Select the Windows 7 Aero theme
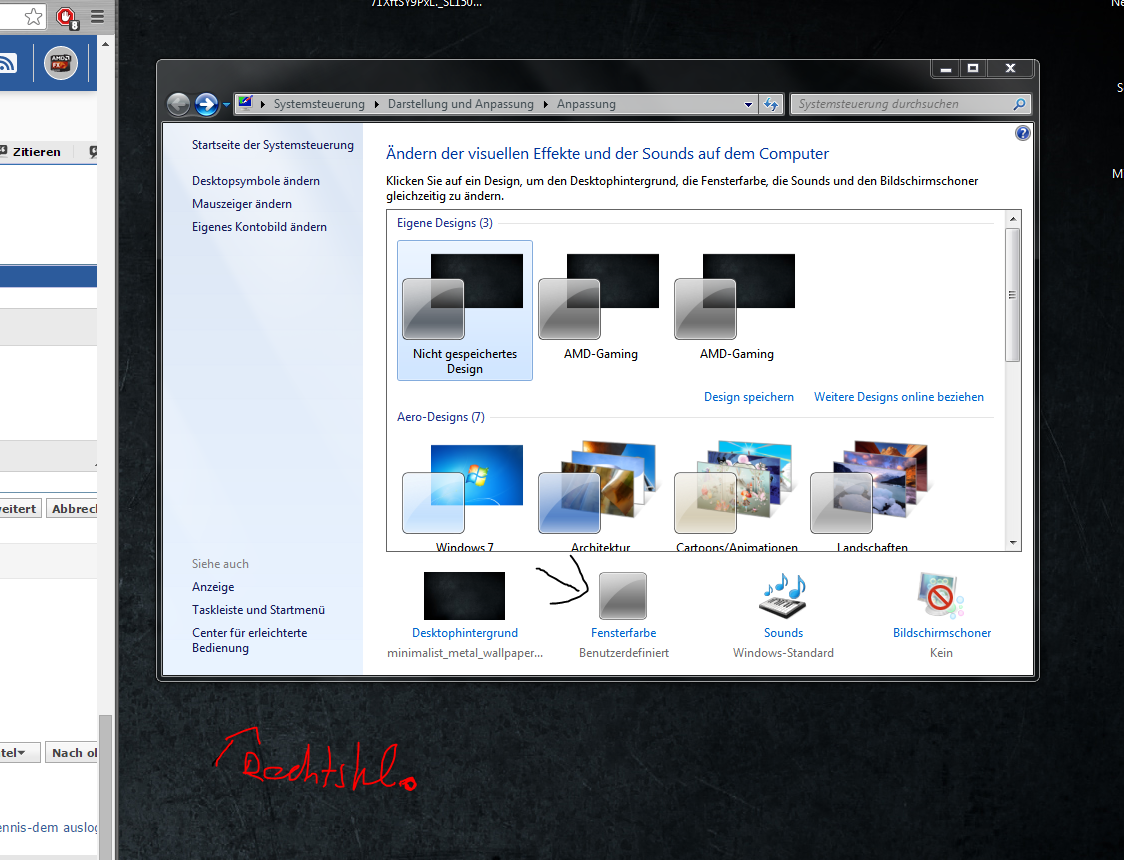 465,496
